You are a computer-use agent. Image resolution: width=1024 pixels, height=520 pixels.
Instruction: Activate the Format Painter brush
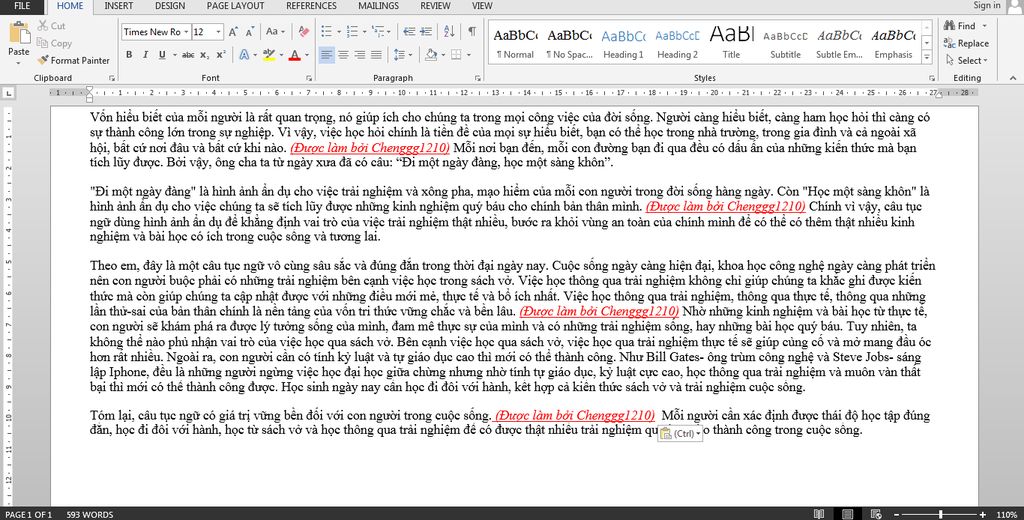(x=73, y=60)
